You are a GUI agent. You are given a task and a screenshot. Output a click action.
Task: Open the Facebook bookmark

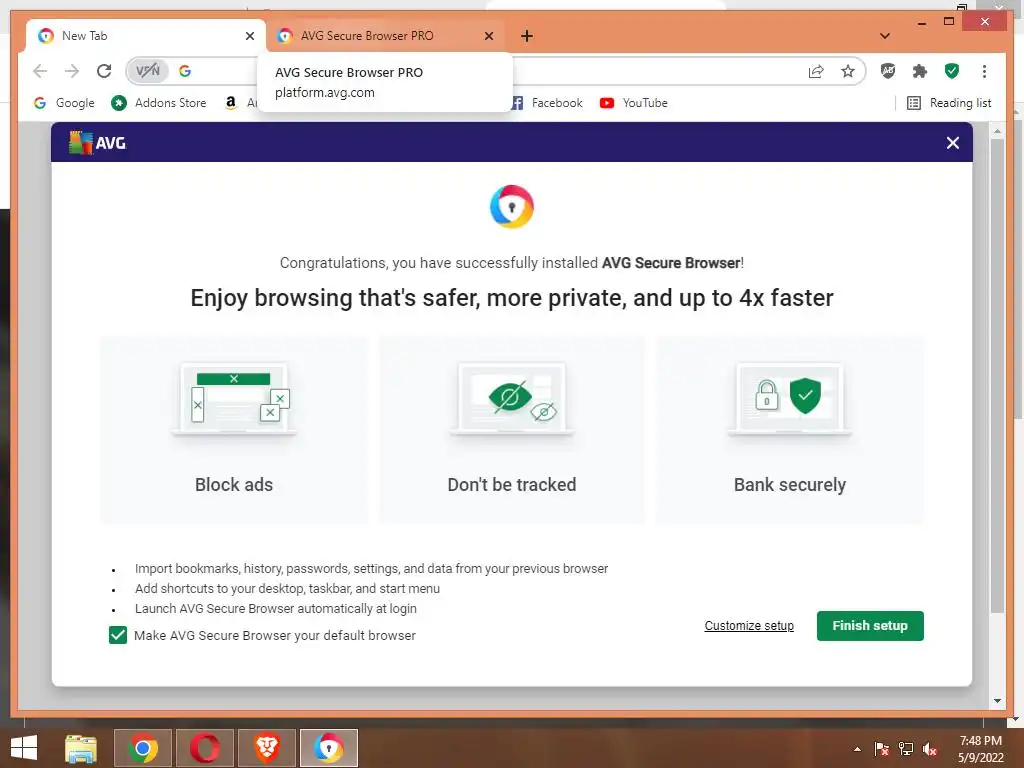548,103
